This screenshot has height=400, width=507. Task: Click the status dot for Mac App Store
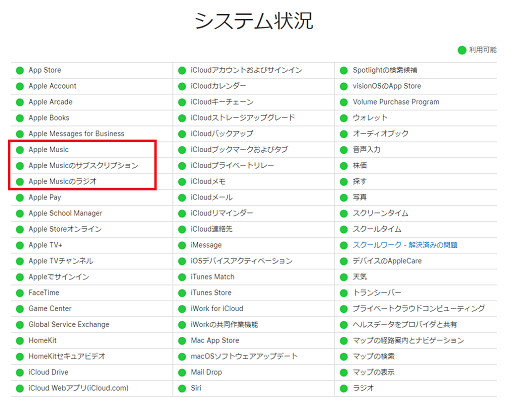coord(182,341)
